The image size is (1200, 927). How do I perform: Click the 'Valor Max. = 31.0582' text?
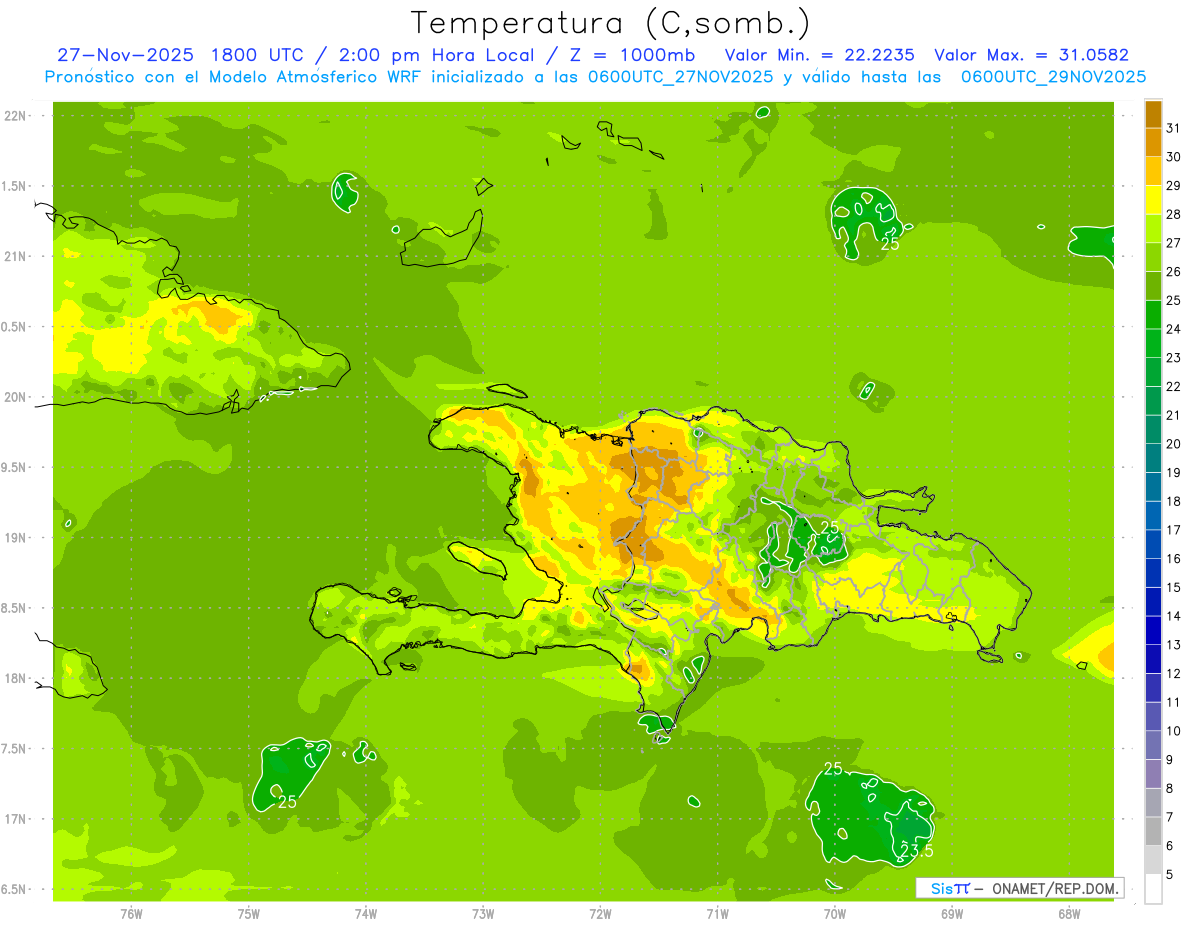coord(1031,55)
